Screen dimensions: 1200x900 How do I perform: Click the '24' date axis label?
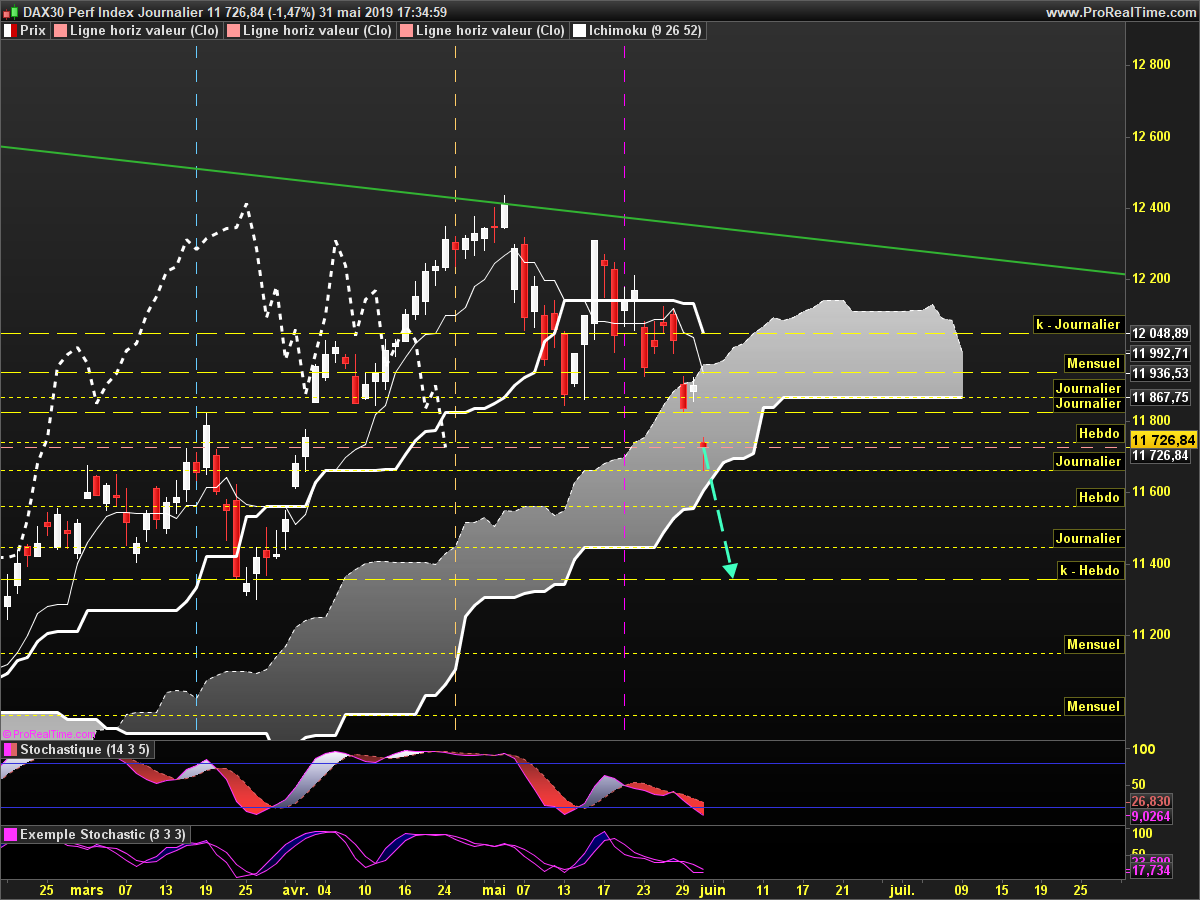click(x=445, y=888)
